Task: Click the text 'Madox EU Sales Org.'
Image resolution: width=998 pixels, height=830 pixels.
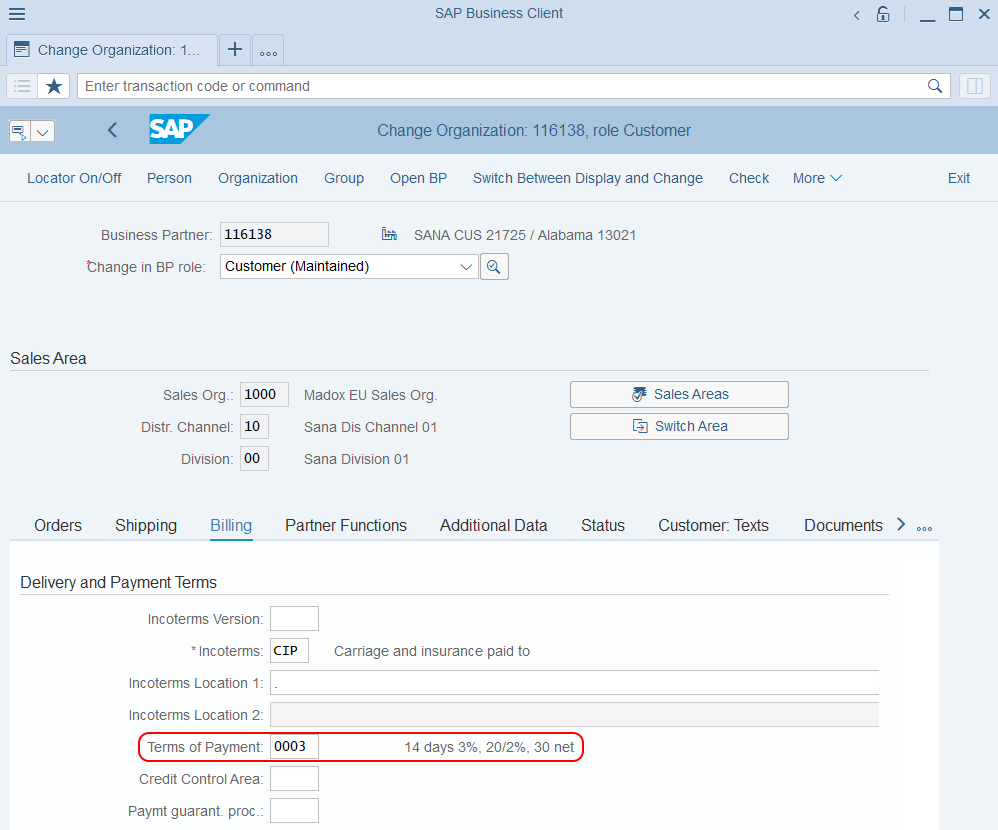Action: [370, 395]
